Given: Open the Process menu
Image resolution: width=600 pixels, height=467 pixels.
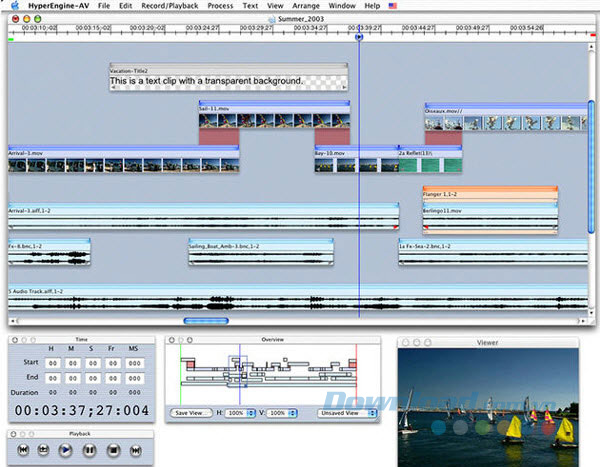Looking at the screenshot, I should 220,6.
